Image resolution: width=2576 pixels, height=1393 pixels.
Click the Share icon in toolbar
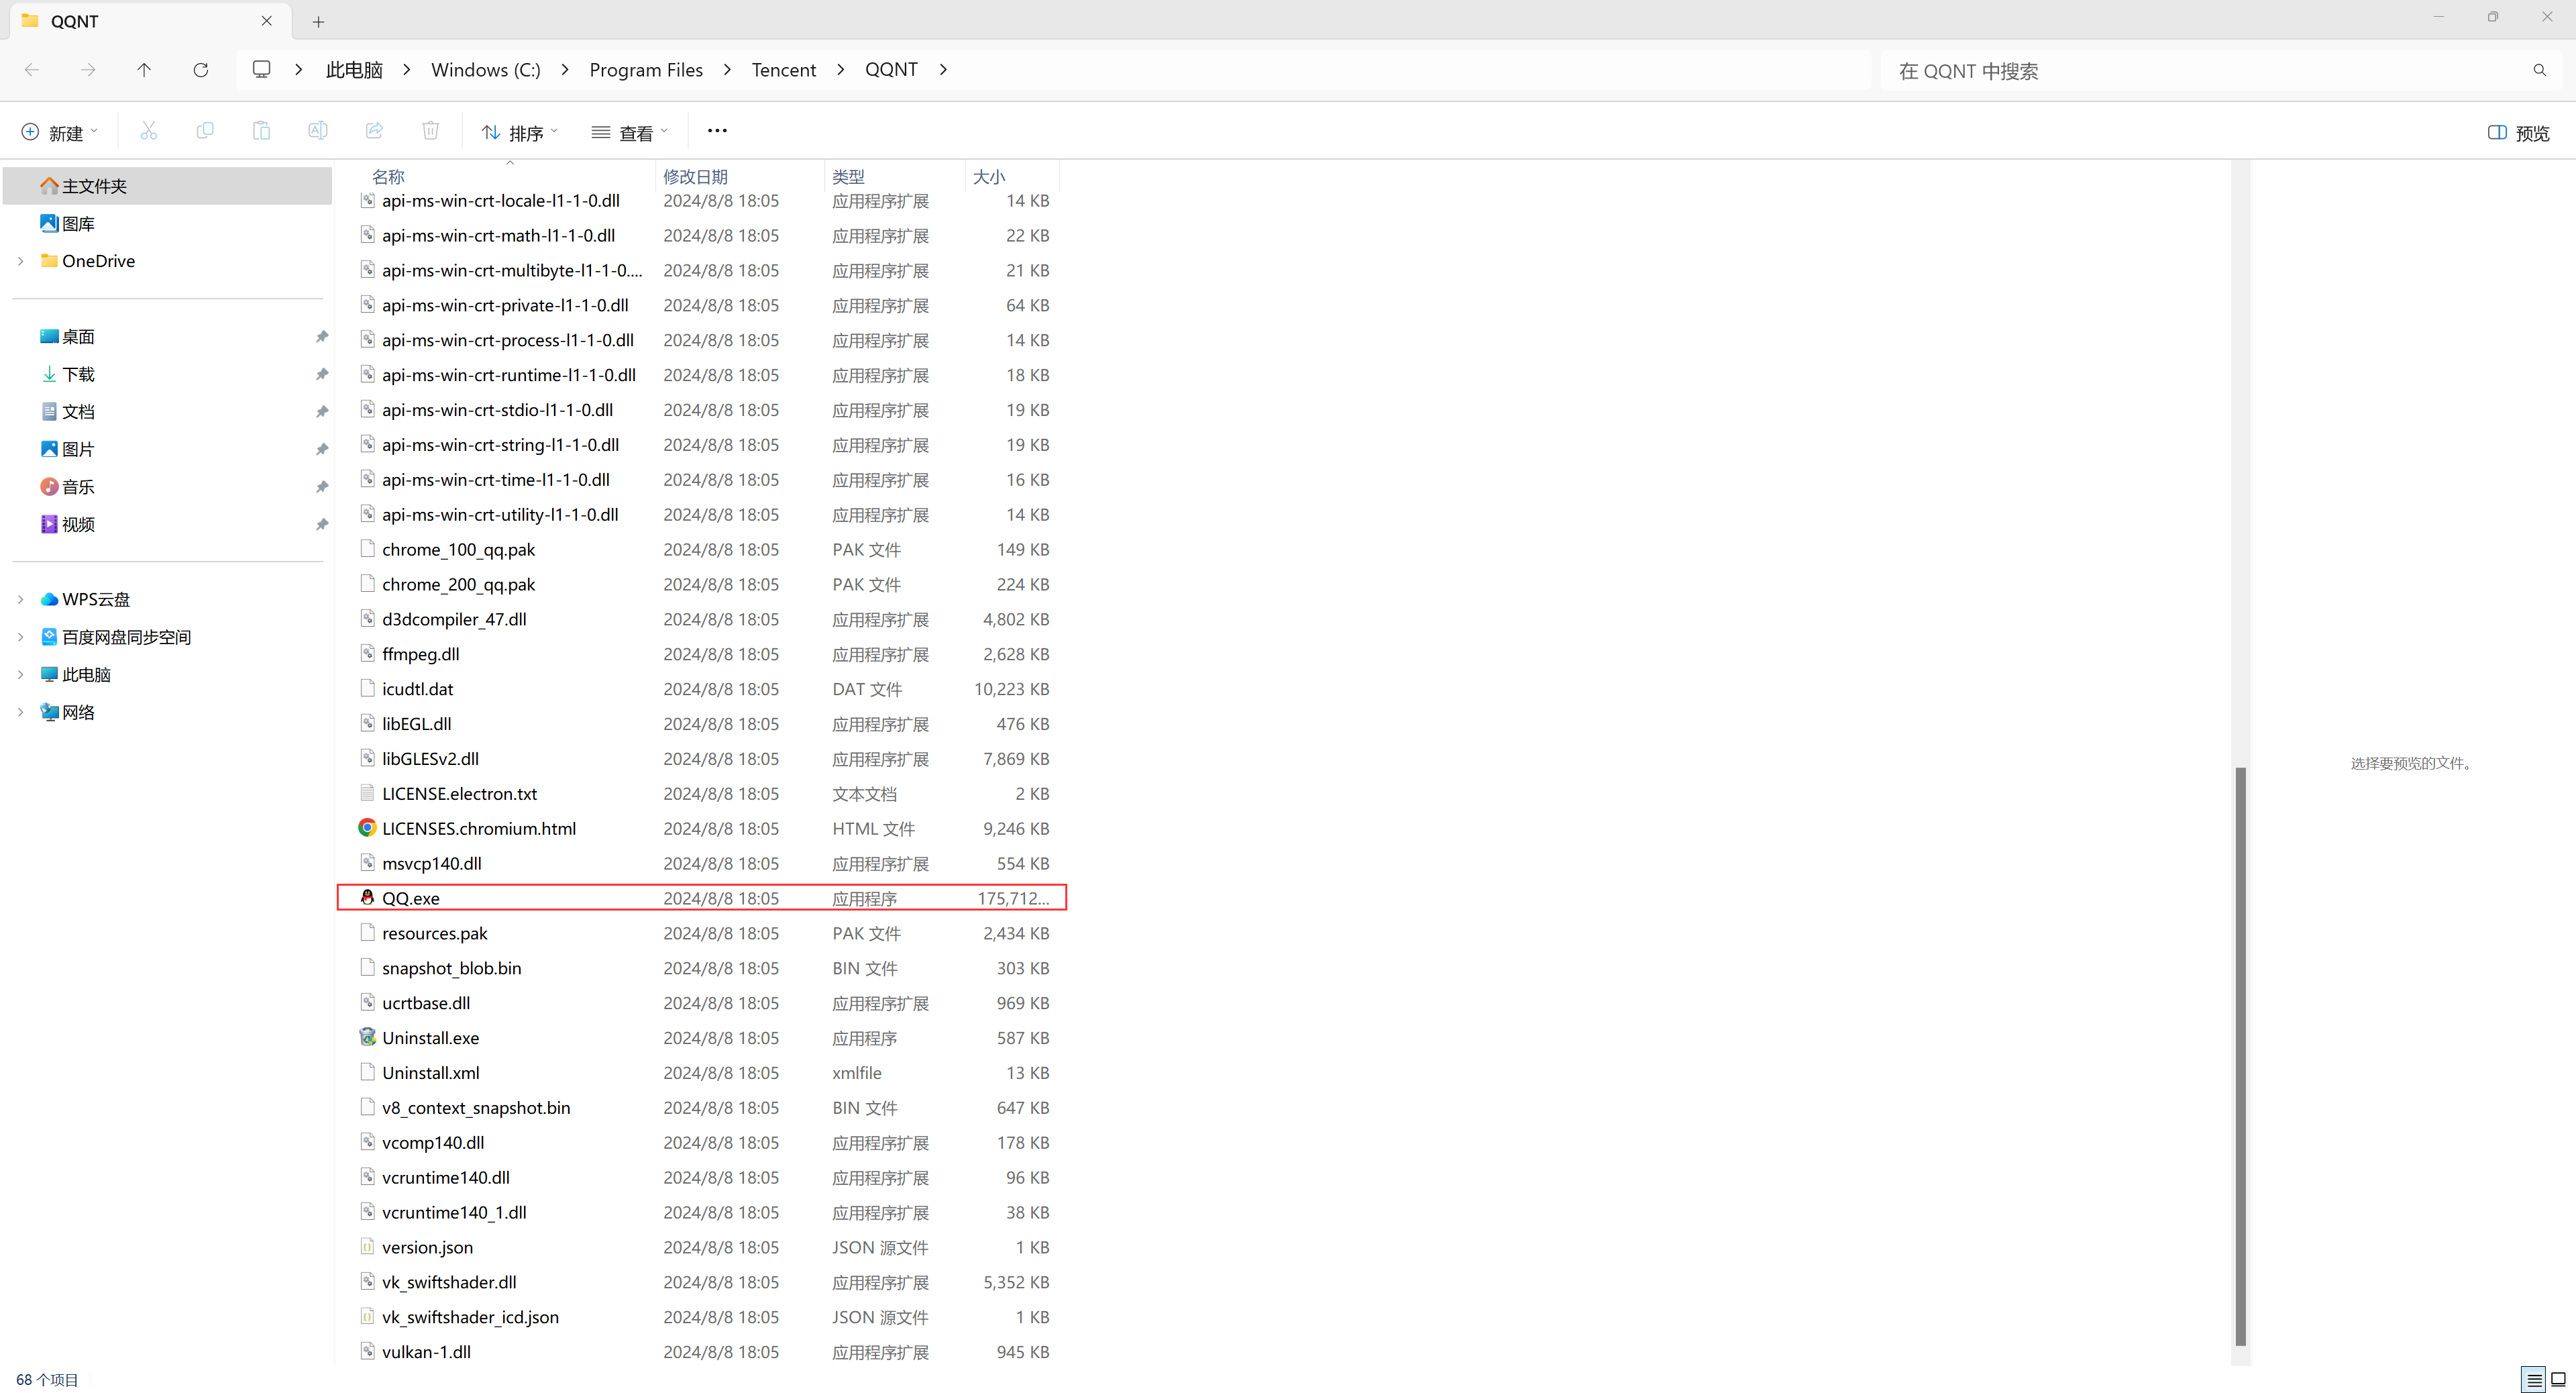click(x=374, y=131)
